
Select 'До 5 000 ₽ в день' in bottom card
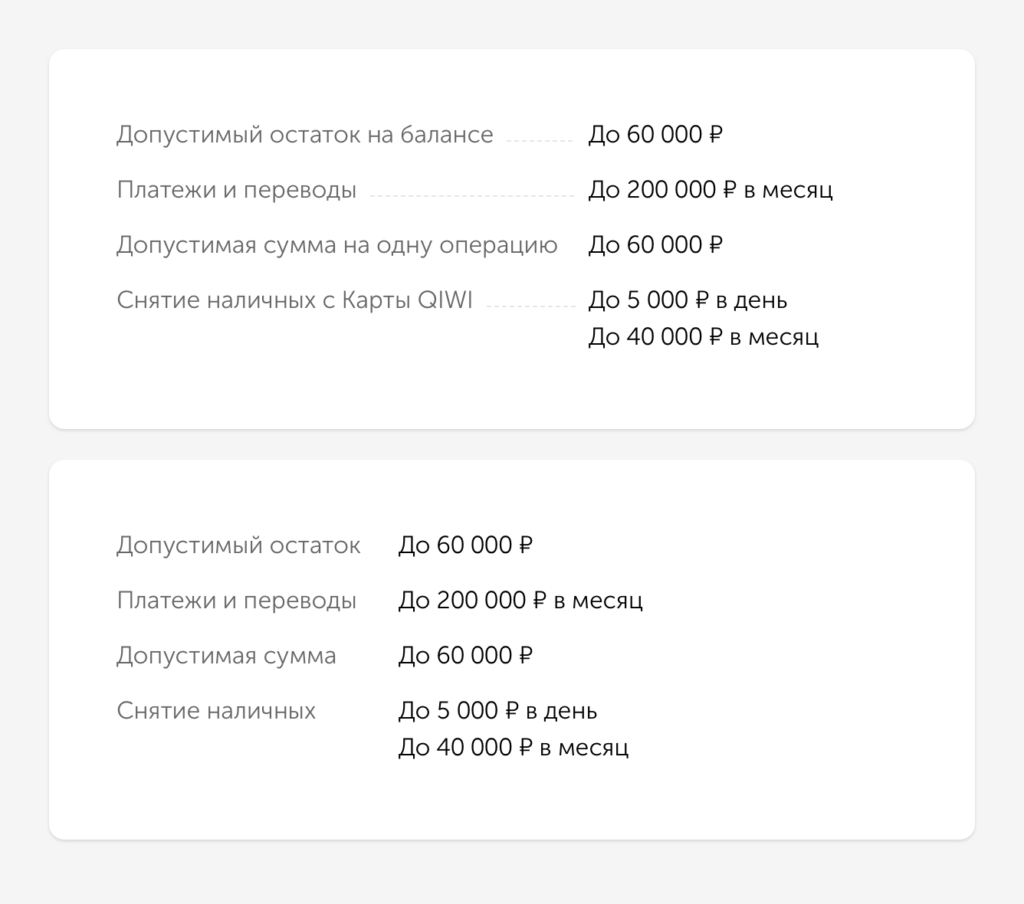tap(498, 711)
